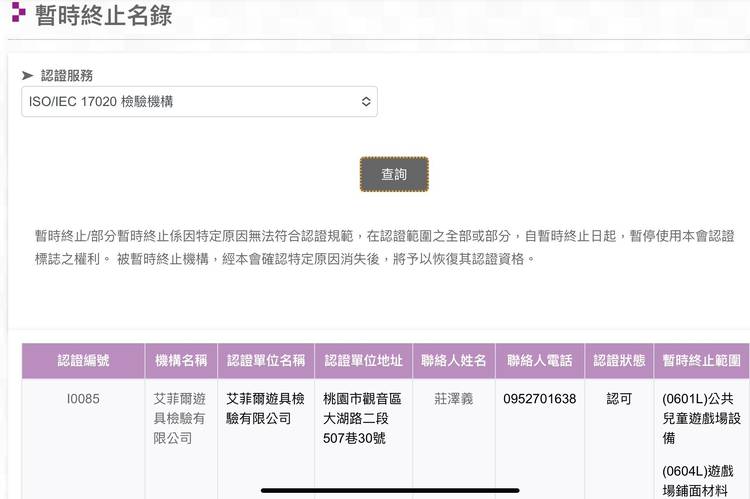Click the 認證狀態 column header
750x499 pixels.
click(619, 361)
